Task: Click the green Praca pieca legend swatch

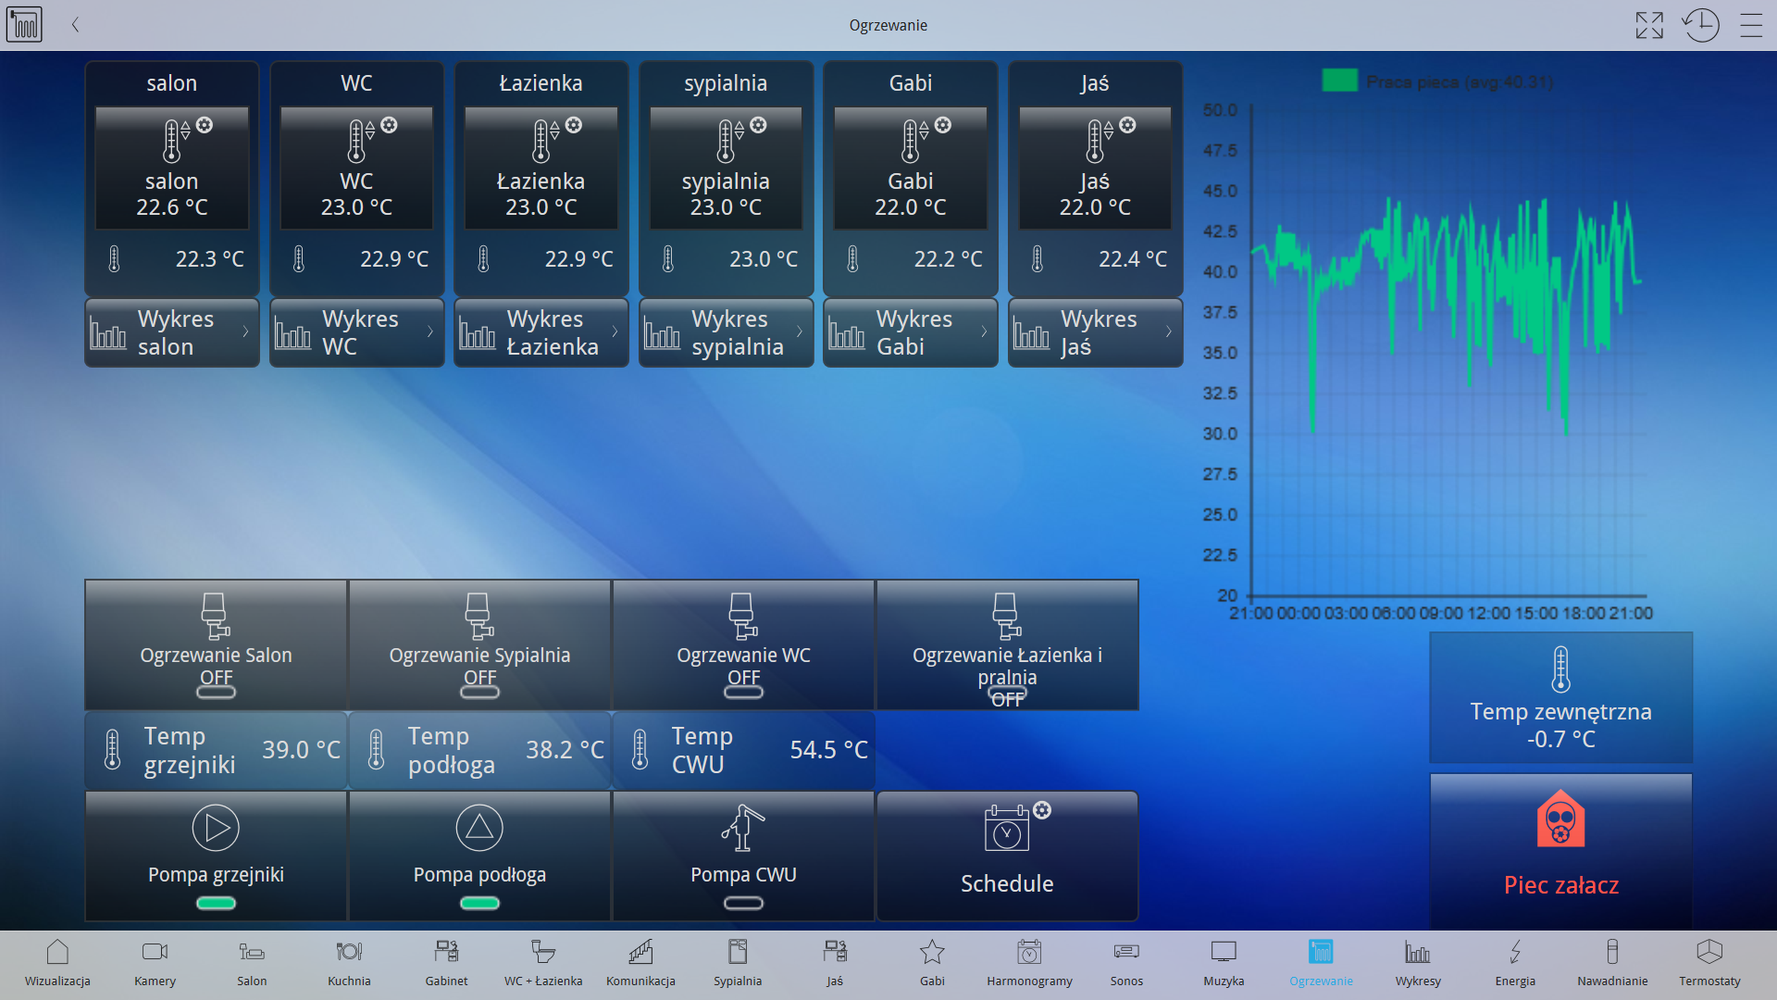Action: click(1339, 81)
